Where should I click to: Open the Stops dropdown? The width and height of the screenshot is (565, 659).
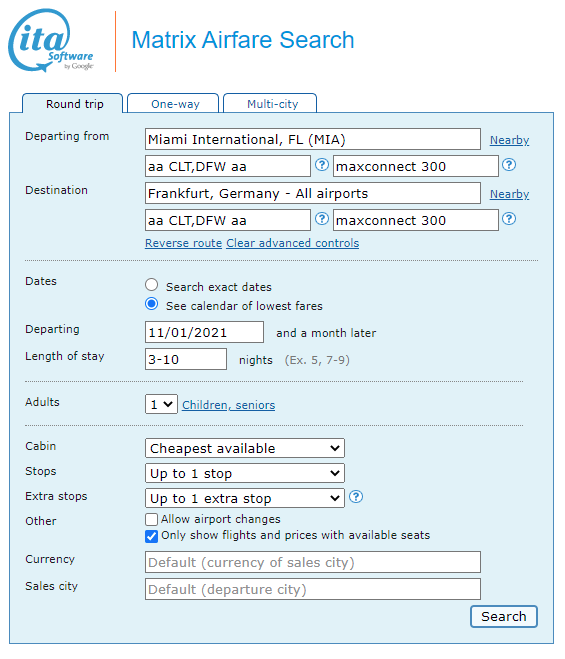pyautogui.click(x=245, y=474)
